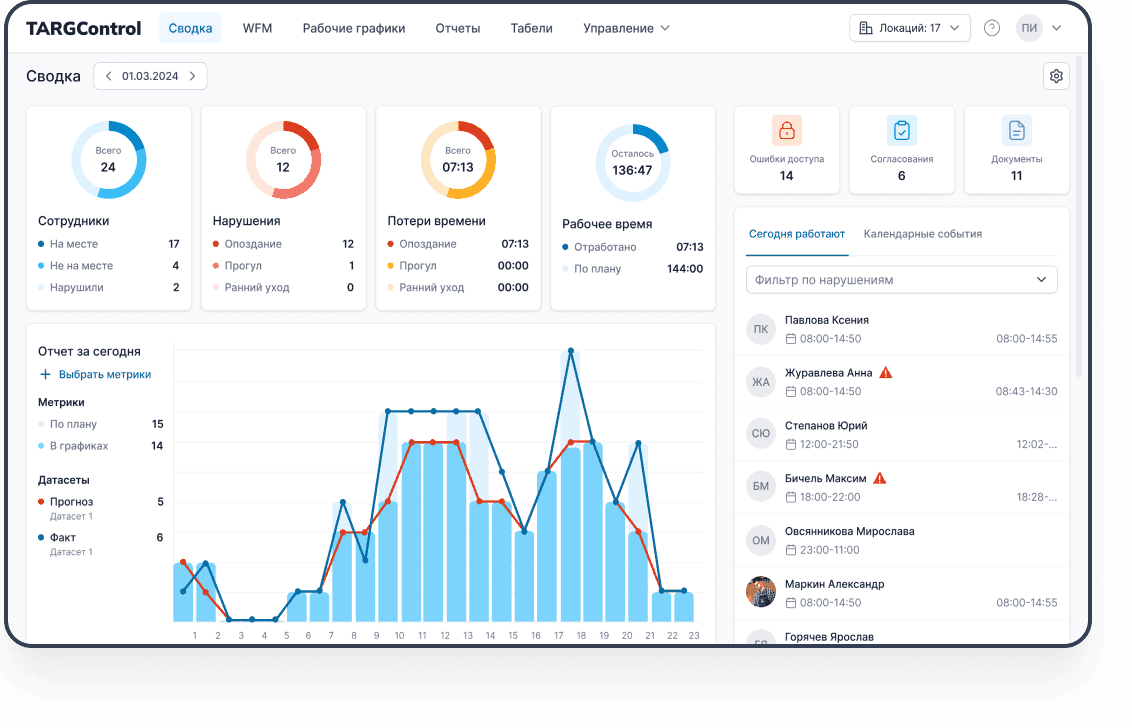Click calendar icon under Овсянникова Мирослава

tap(791, 550)
